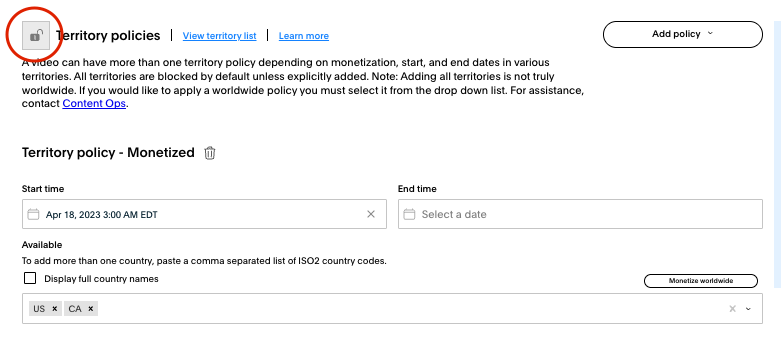Viewport: 781px width, 364px height.
Task: Expand the country list dropdown chevron
Action: (748, 309)
